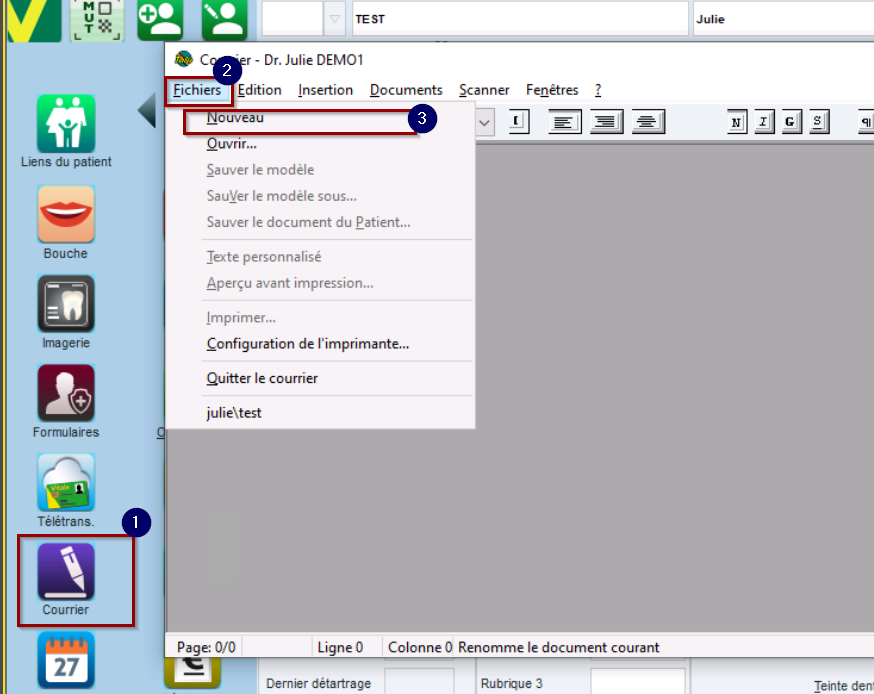The width and height of the screenshot is (874, 694).
Task: Click the paragraph mark toolbar button
Action: (866, 122)
